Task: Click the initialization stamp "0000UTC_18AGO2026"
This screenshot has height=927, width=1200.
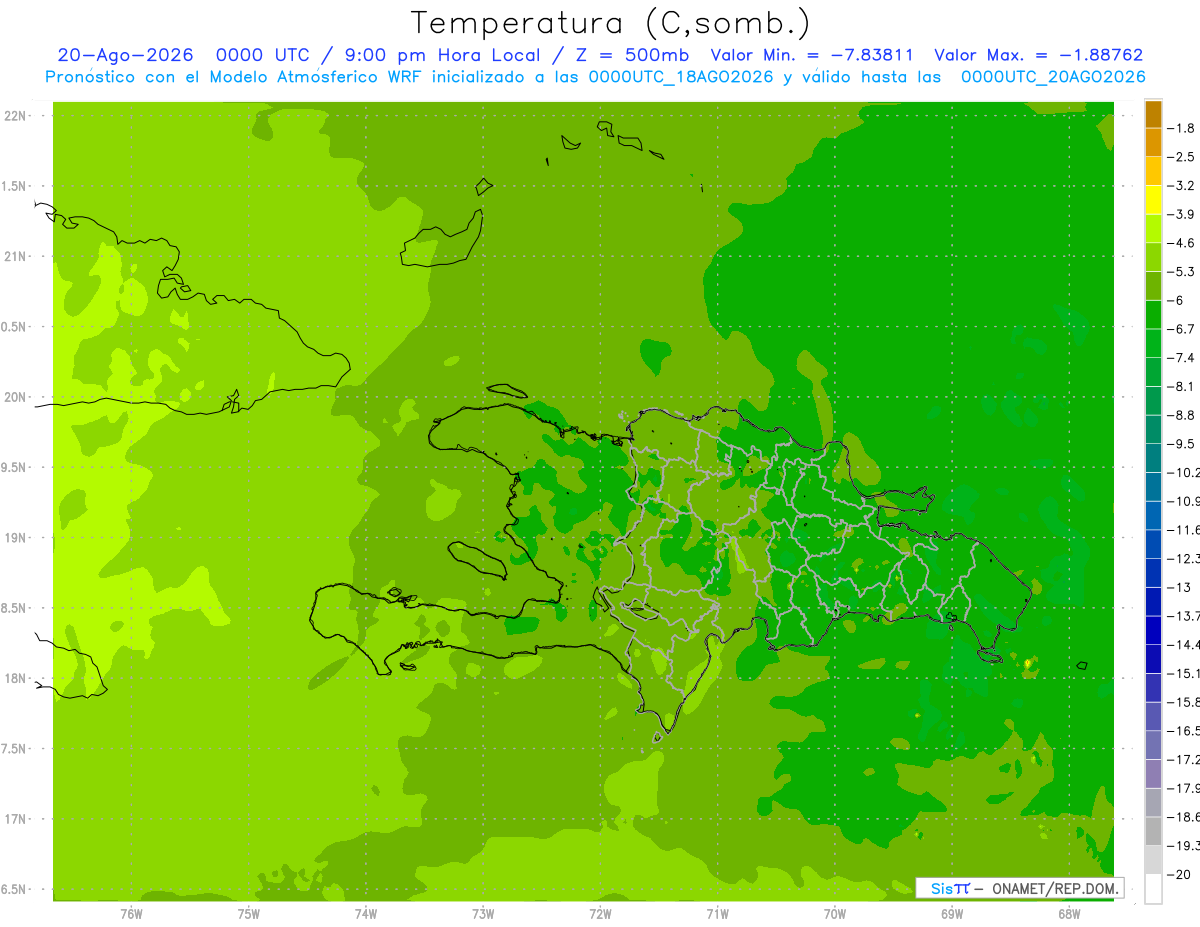Action: (x=681, y=77)
